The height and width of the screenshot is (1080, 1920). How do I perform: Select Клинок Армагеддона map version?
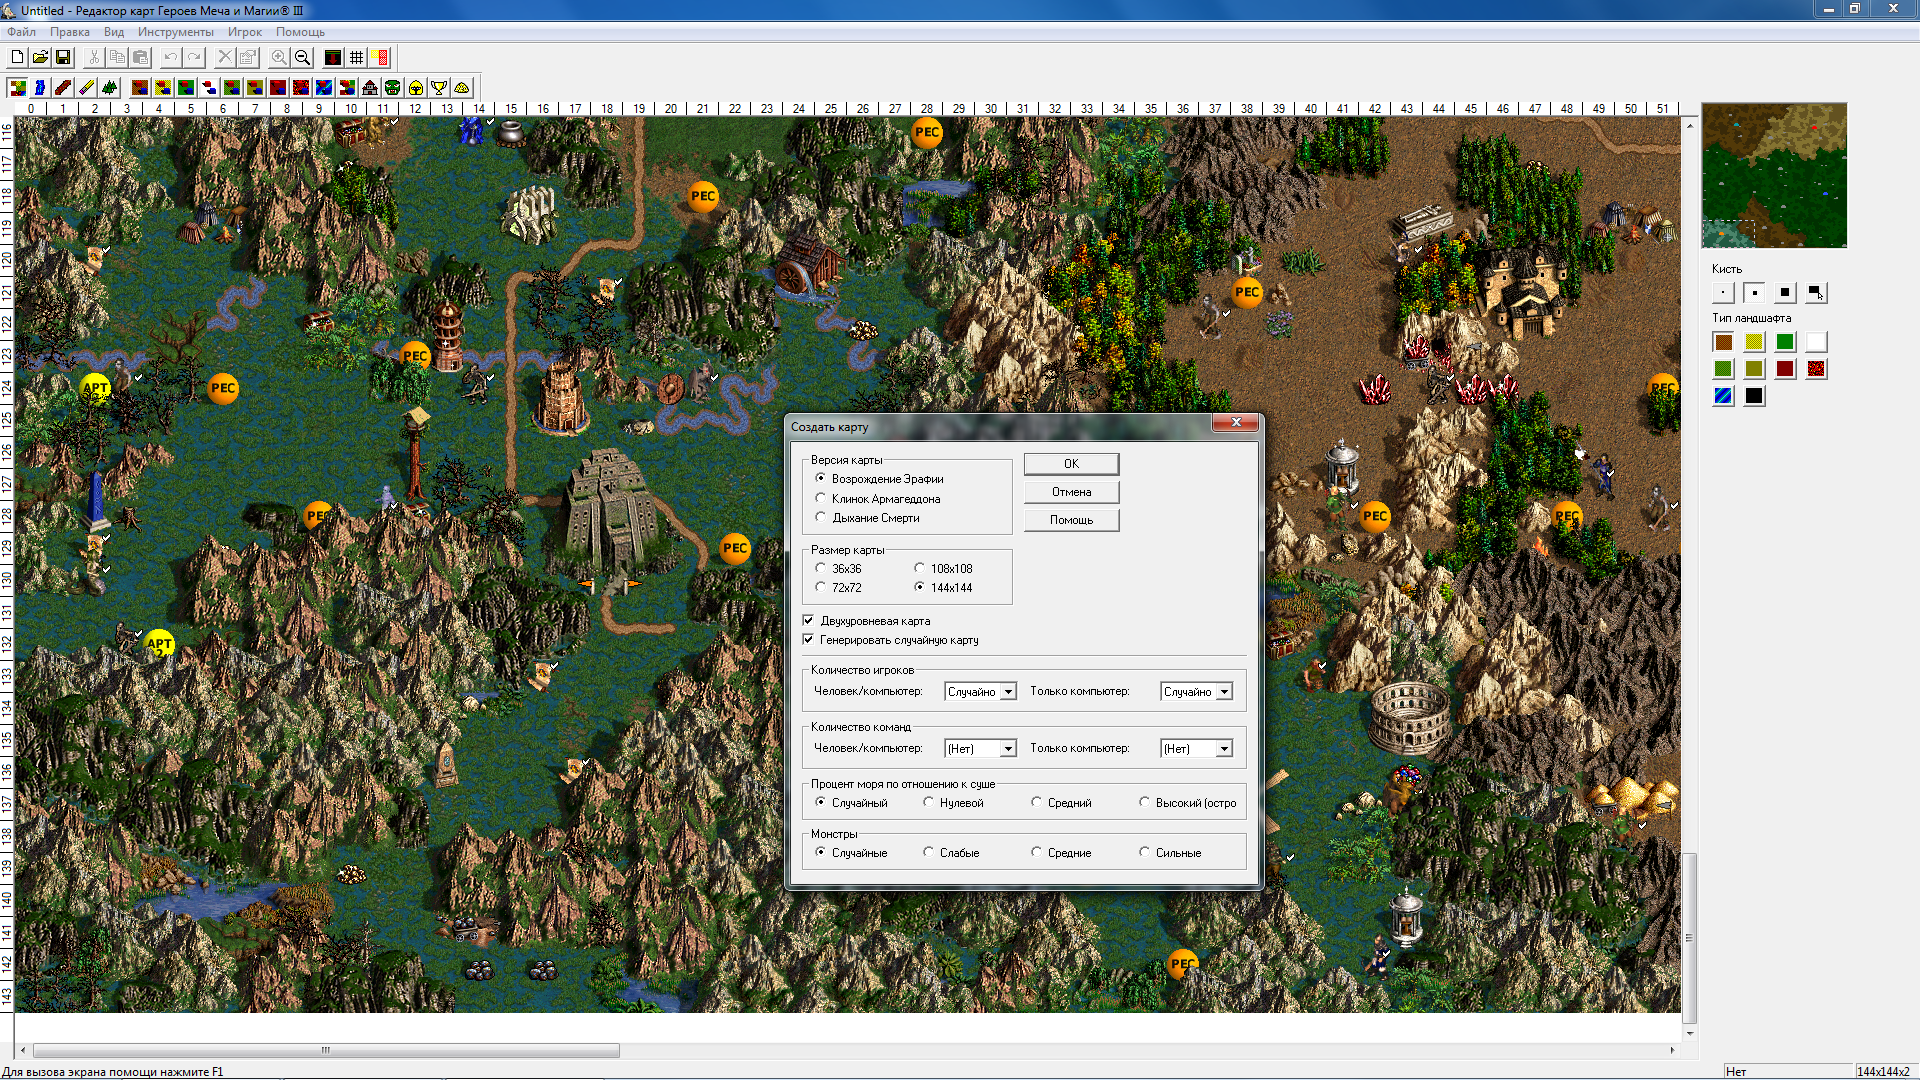878,498
